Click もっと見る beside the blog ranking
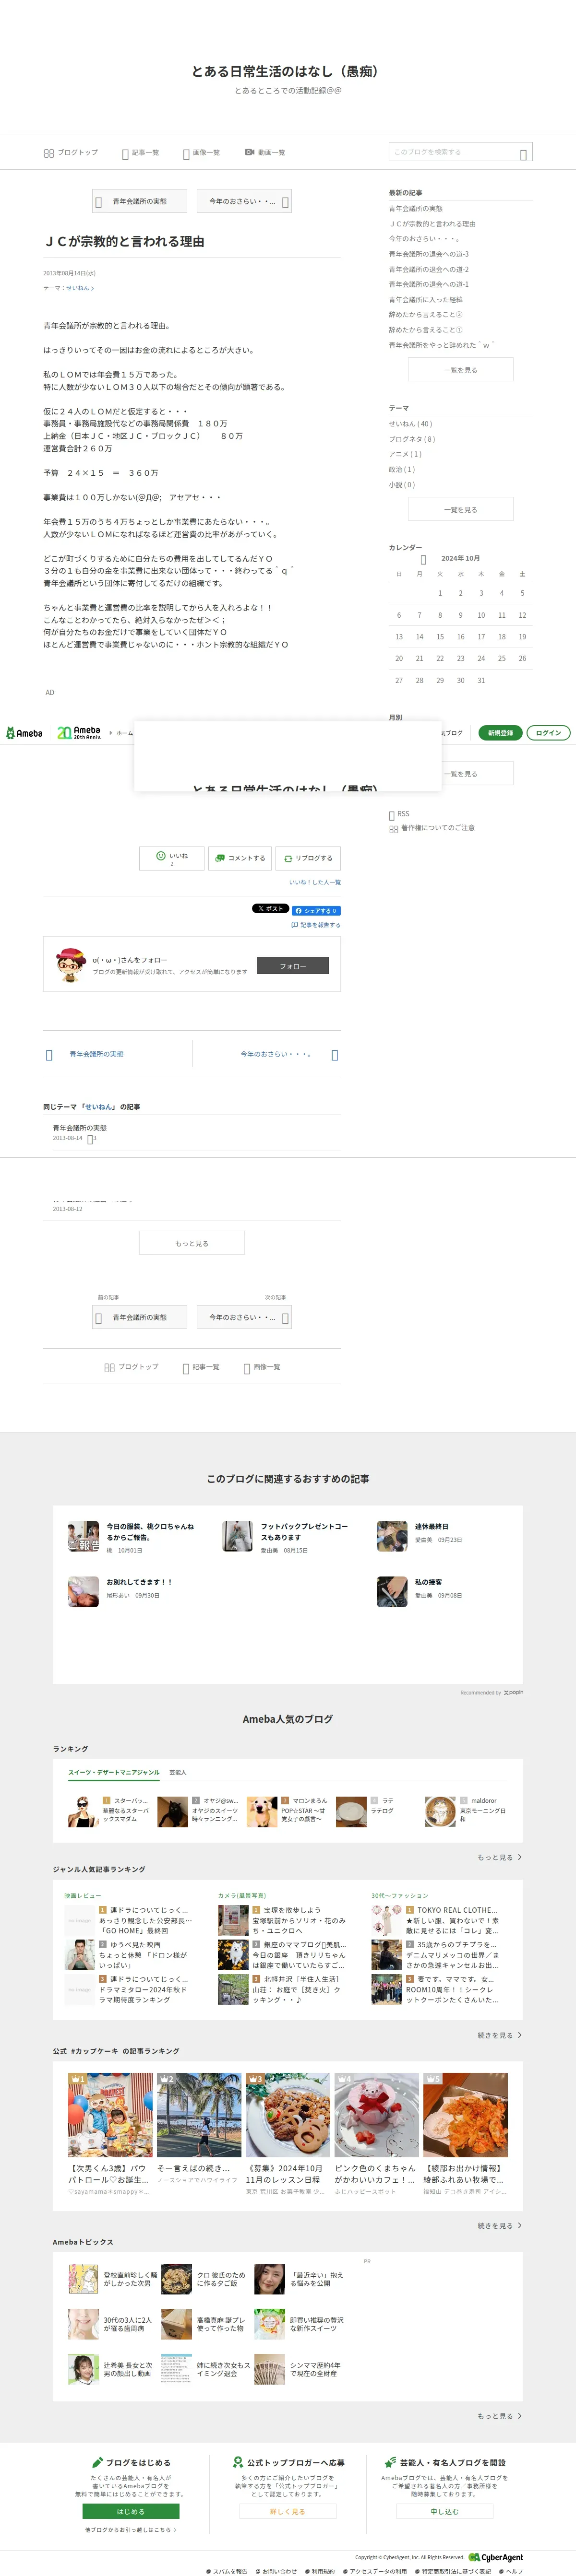This screenshot has height=2576, width=576. [x=499, y=1857]
